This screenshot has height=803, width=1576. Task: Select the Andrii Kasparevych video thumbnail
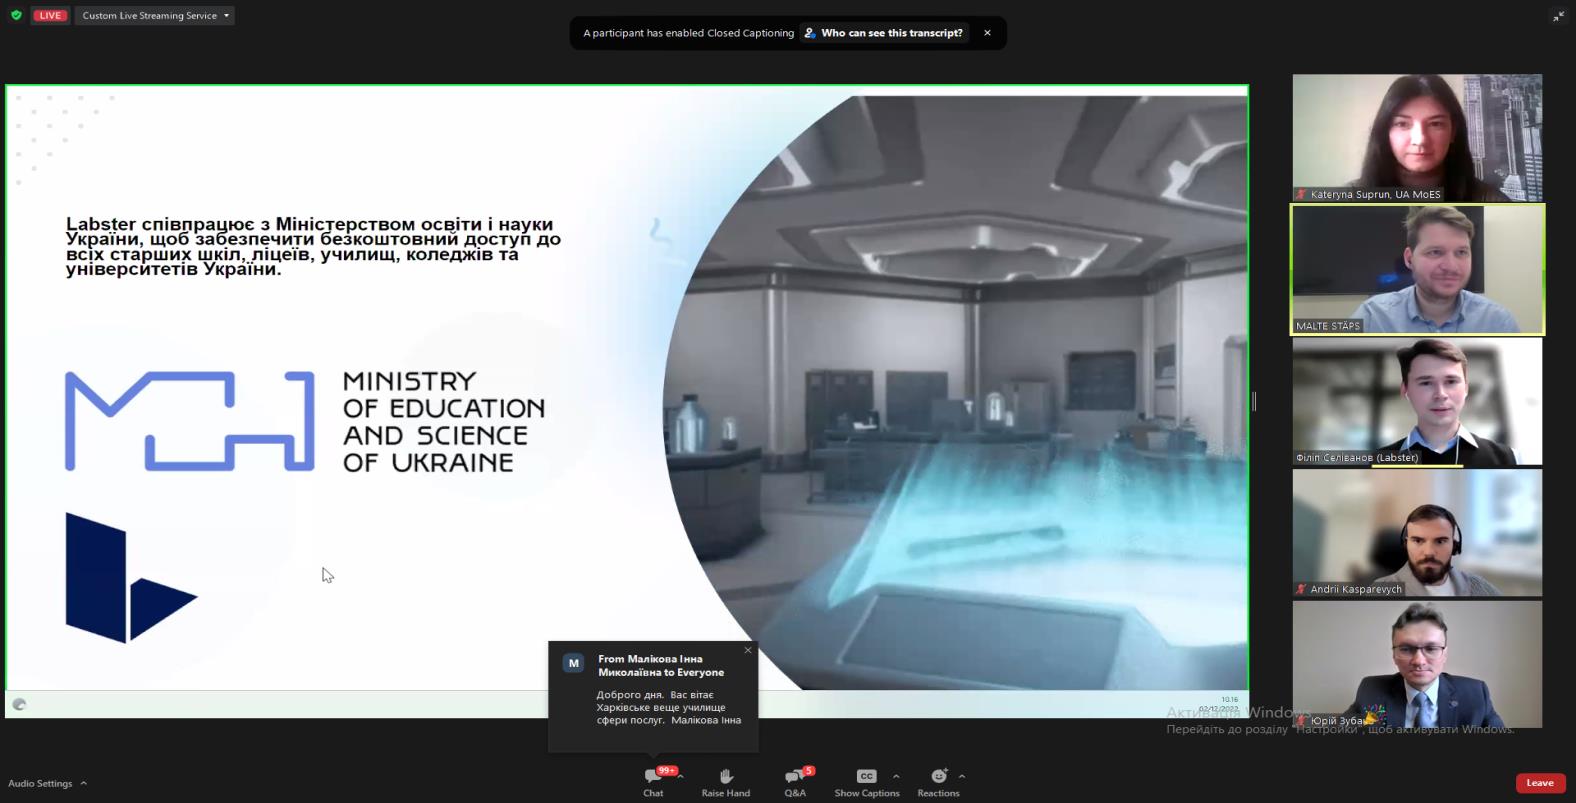[1417, 533]
